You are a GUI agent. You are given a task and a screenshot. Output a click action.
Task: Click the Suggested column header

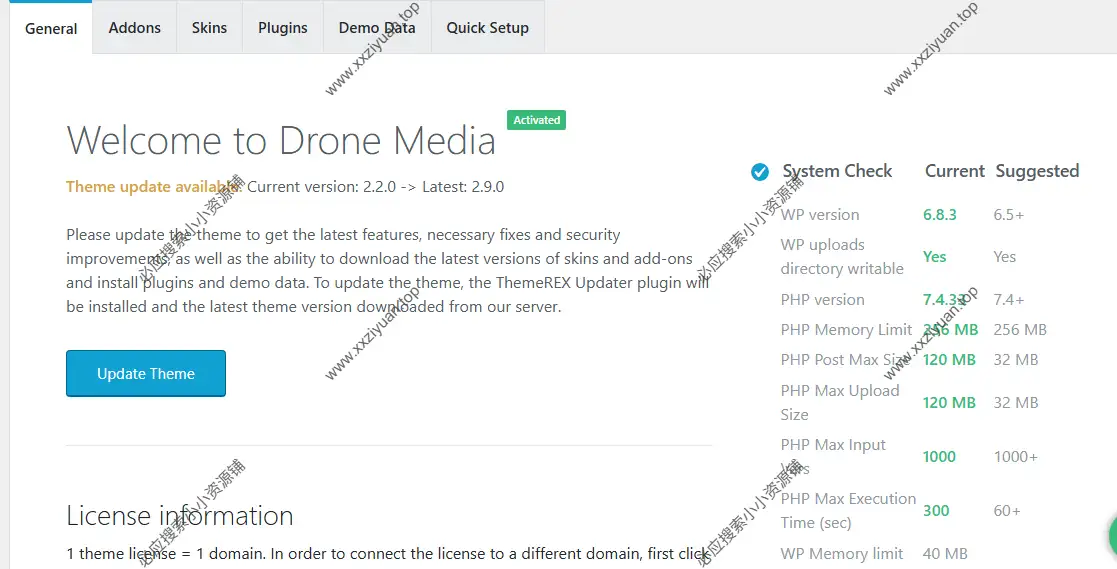point(1037,171)
